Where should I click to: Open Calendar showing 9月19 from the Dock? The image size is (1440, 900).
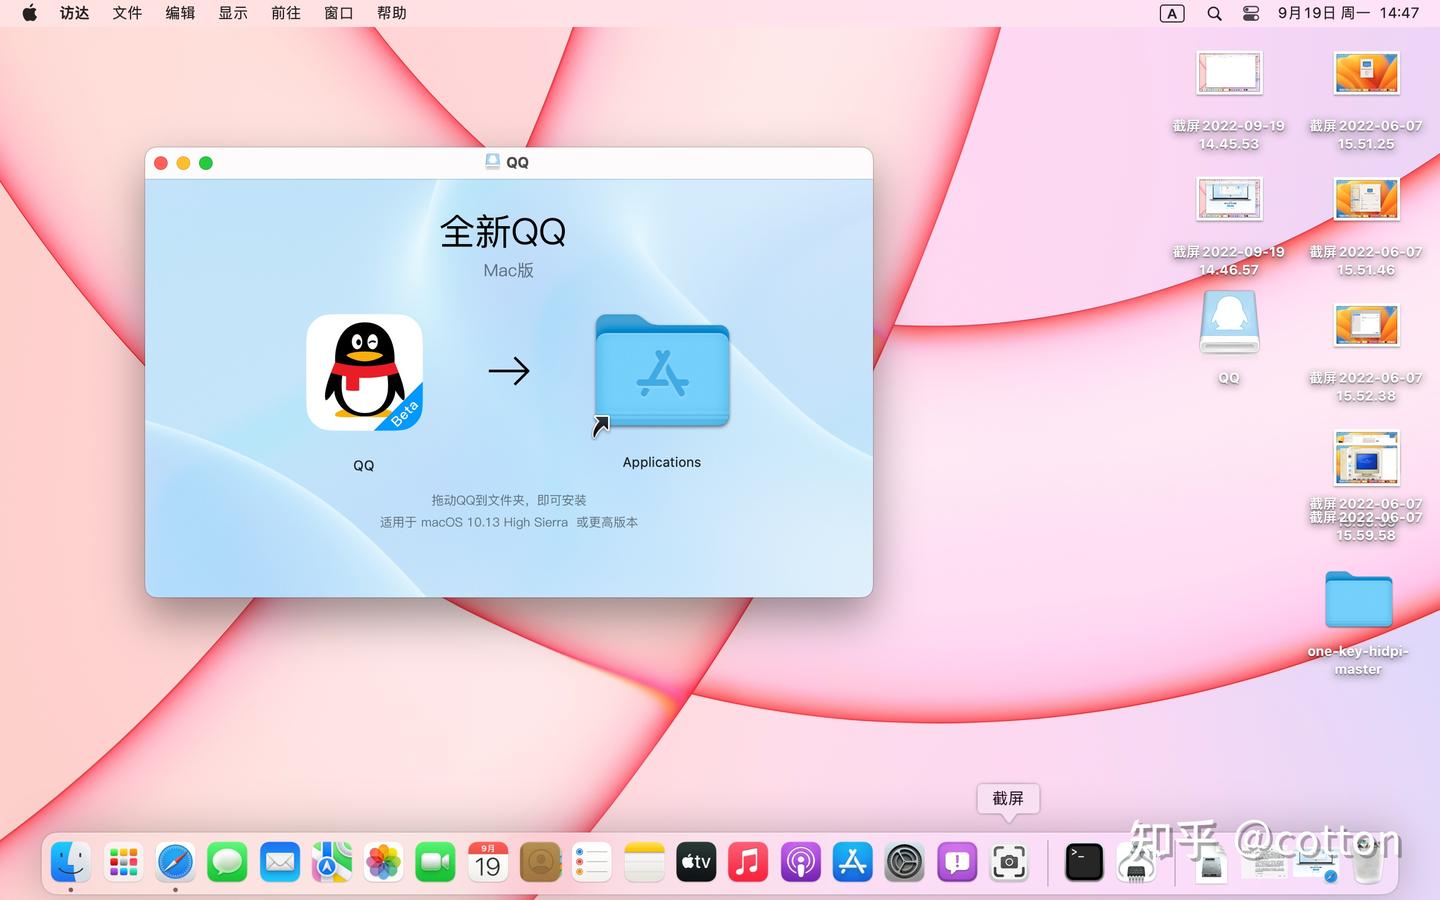[x=487, y=861]
